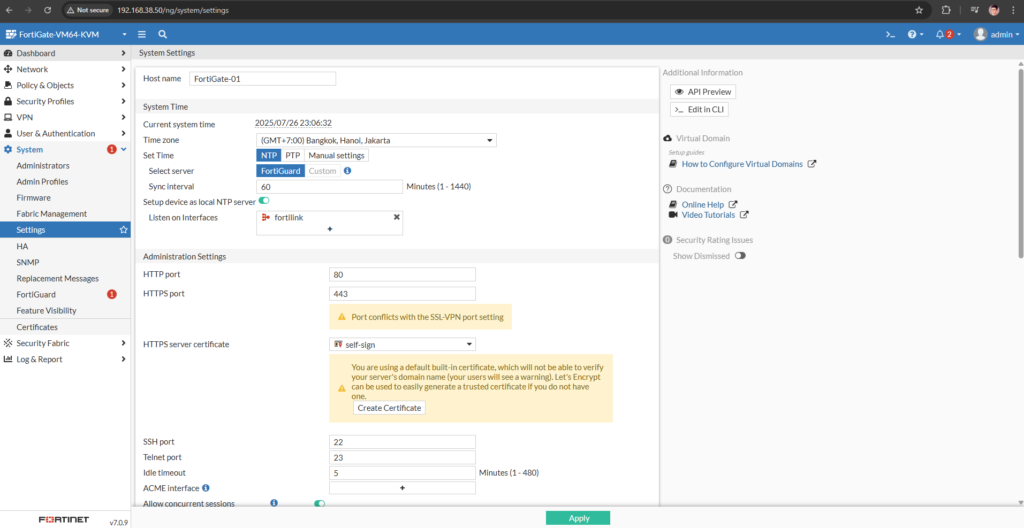Bookmark this page with browser star icon
Screen dimensions: 1024x528
pyautogui.click(x=919, y=10)
